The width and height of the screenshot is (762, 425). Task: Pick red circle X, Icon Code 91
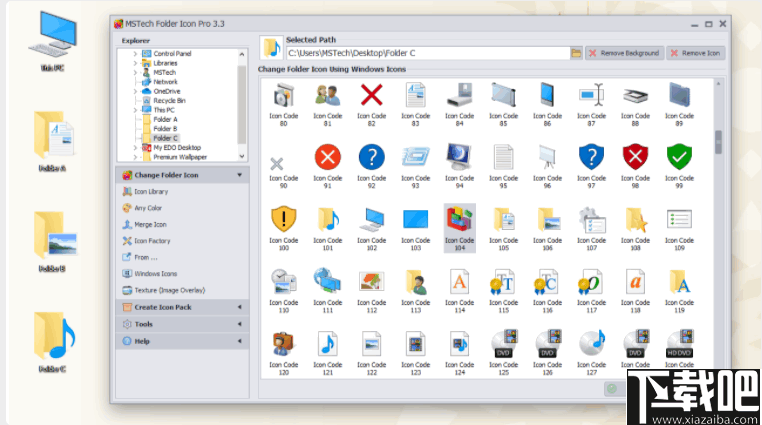pyautogui.click(x=328, y=157)
